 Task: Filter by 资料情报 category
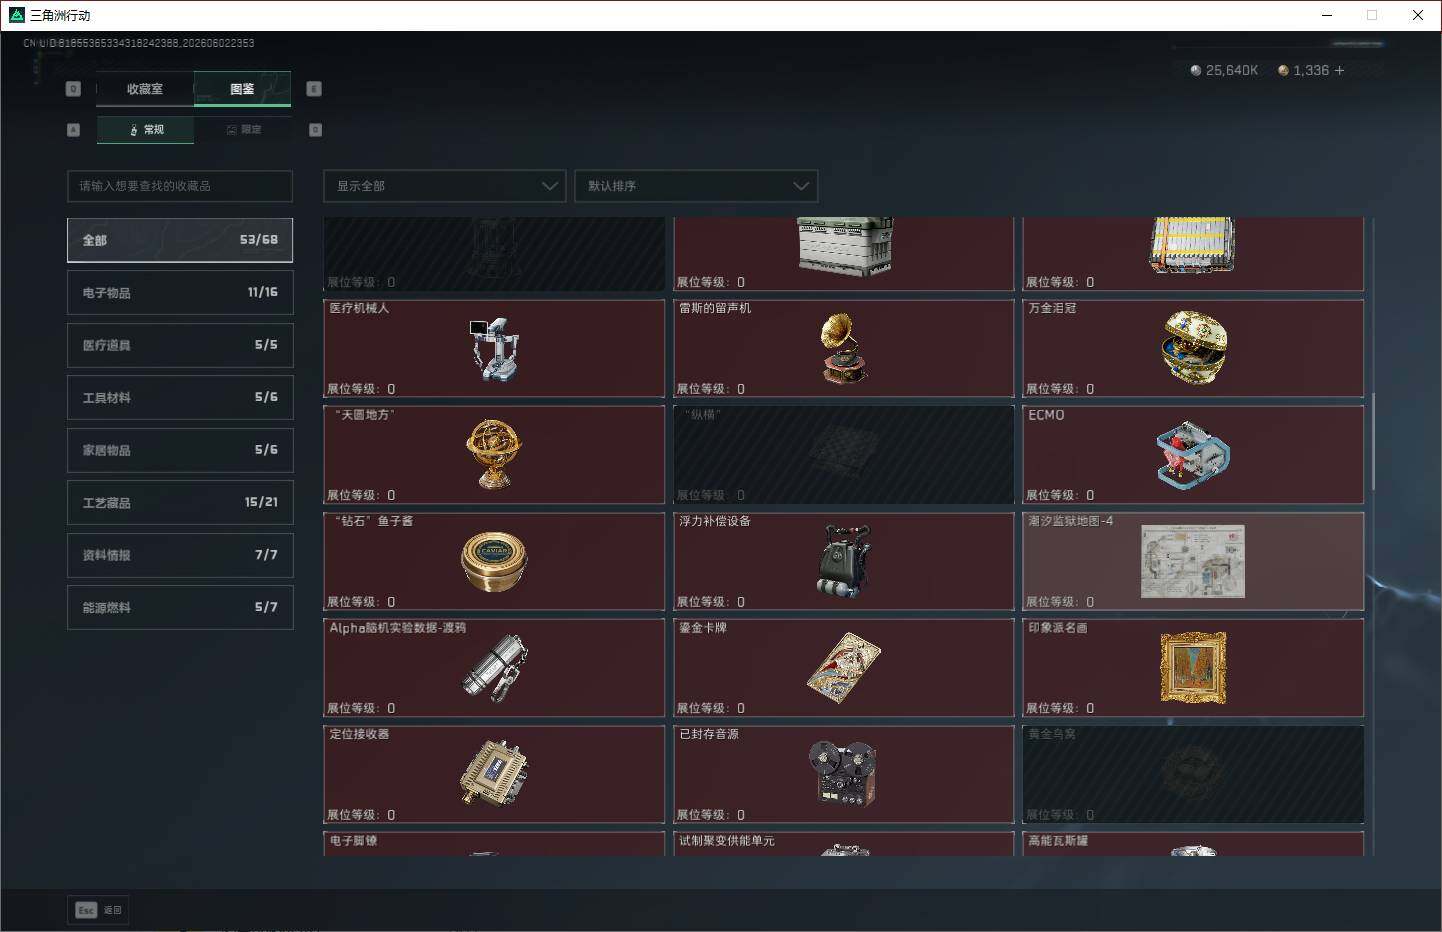pyautogui.click(x=180, y=555)
